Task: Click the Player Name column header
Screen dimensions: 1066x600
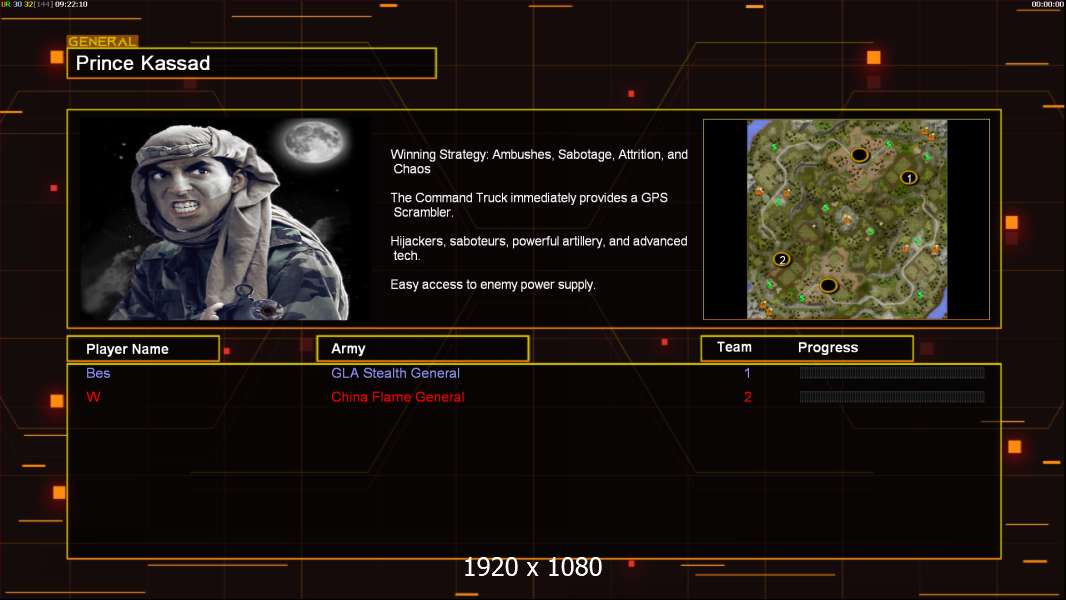Action: coord(143,349)
